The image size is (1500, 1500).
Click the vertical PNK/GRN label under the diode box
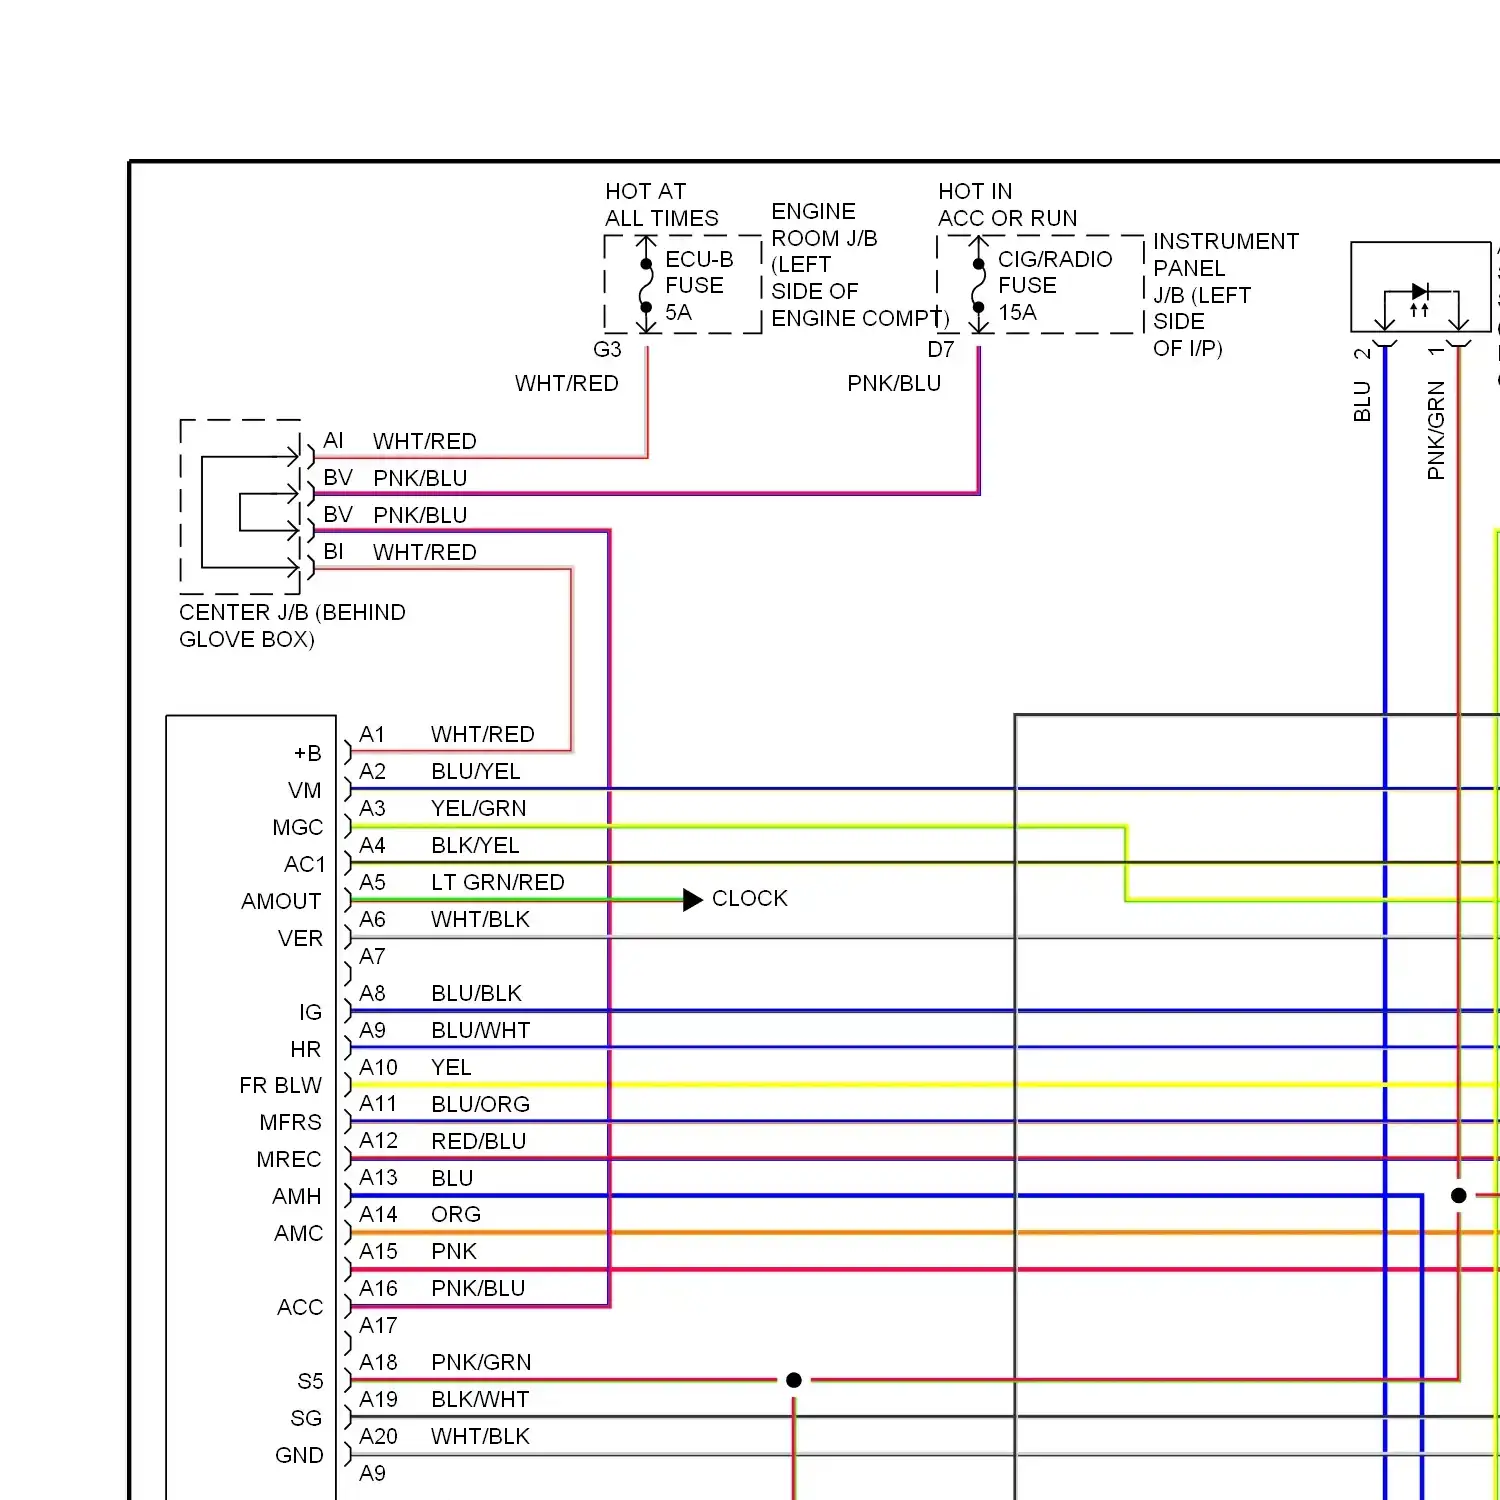(1436, 430)
